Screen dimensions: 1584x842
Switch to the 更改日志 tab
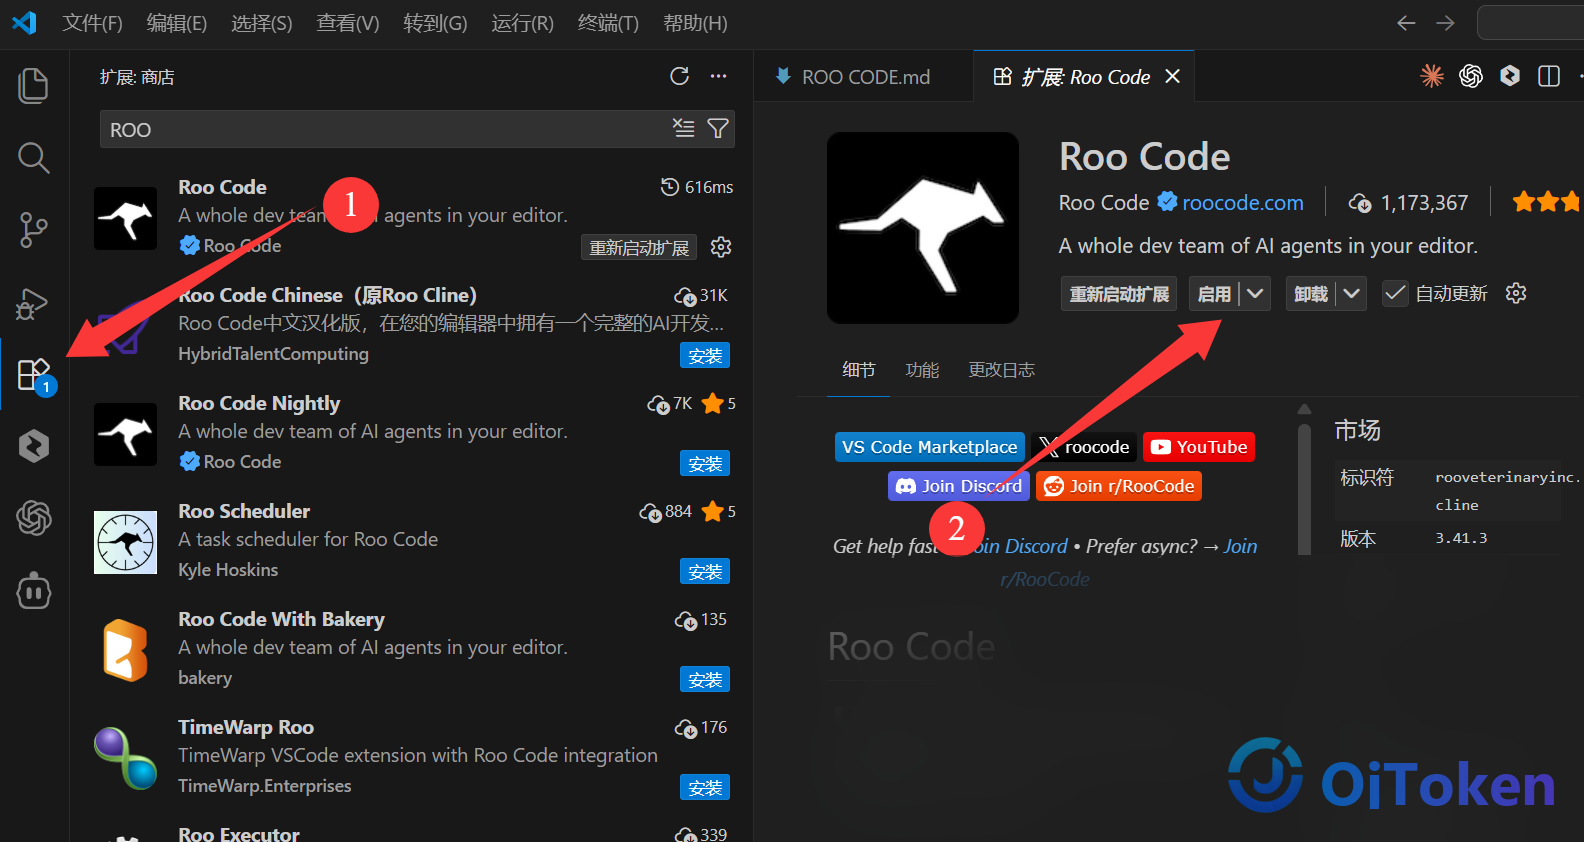(1001, 370)
